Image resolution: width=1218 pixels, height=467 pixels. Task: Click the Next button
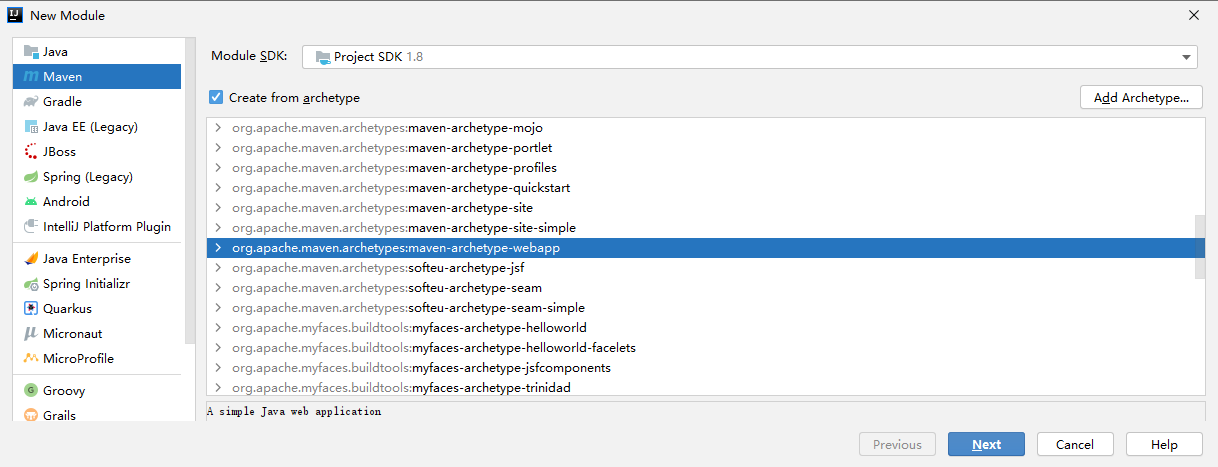[x=986, y=445]
